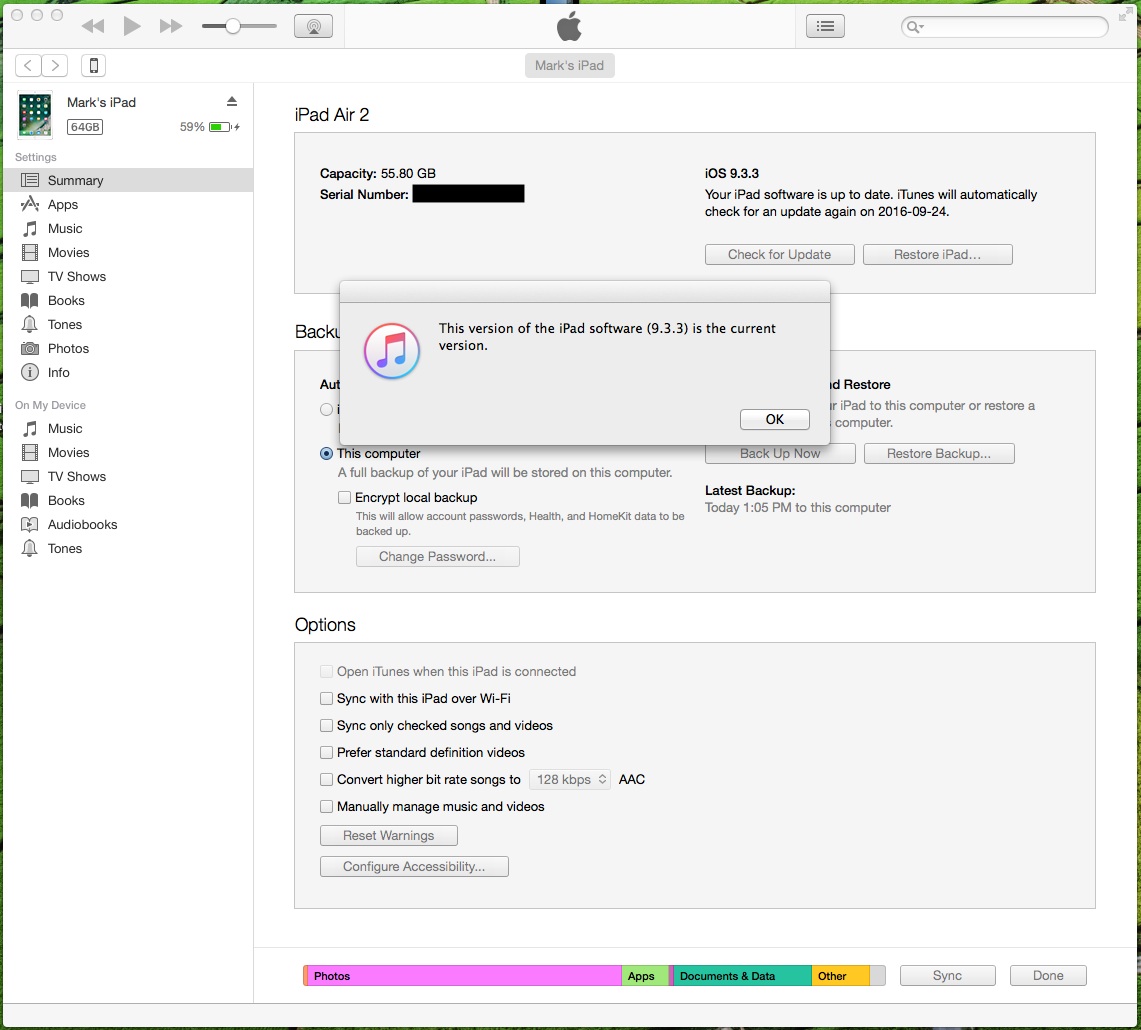Click Restore iPad... button
Viewport: 1141px width, 1030px height.
pos(937,254)
